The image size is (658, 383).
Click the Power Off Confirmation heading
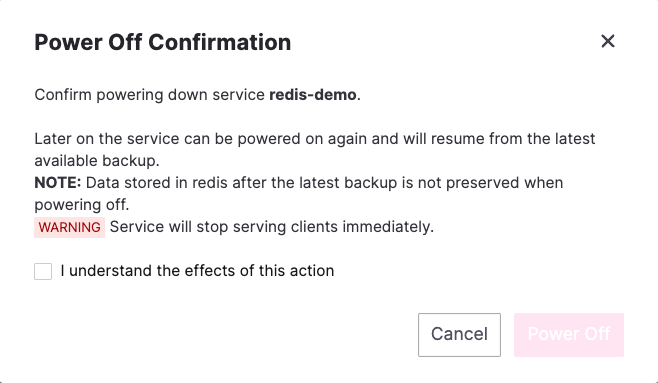pos(162,42)
